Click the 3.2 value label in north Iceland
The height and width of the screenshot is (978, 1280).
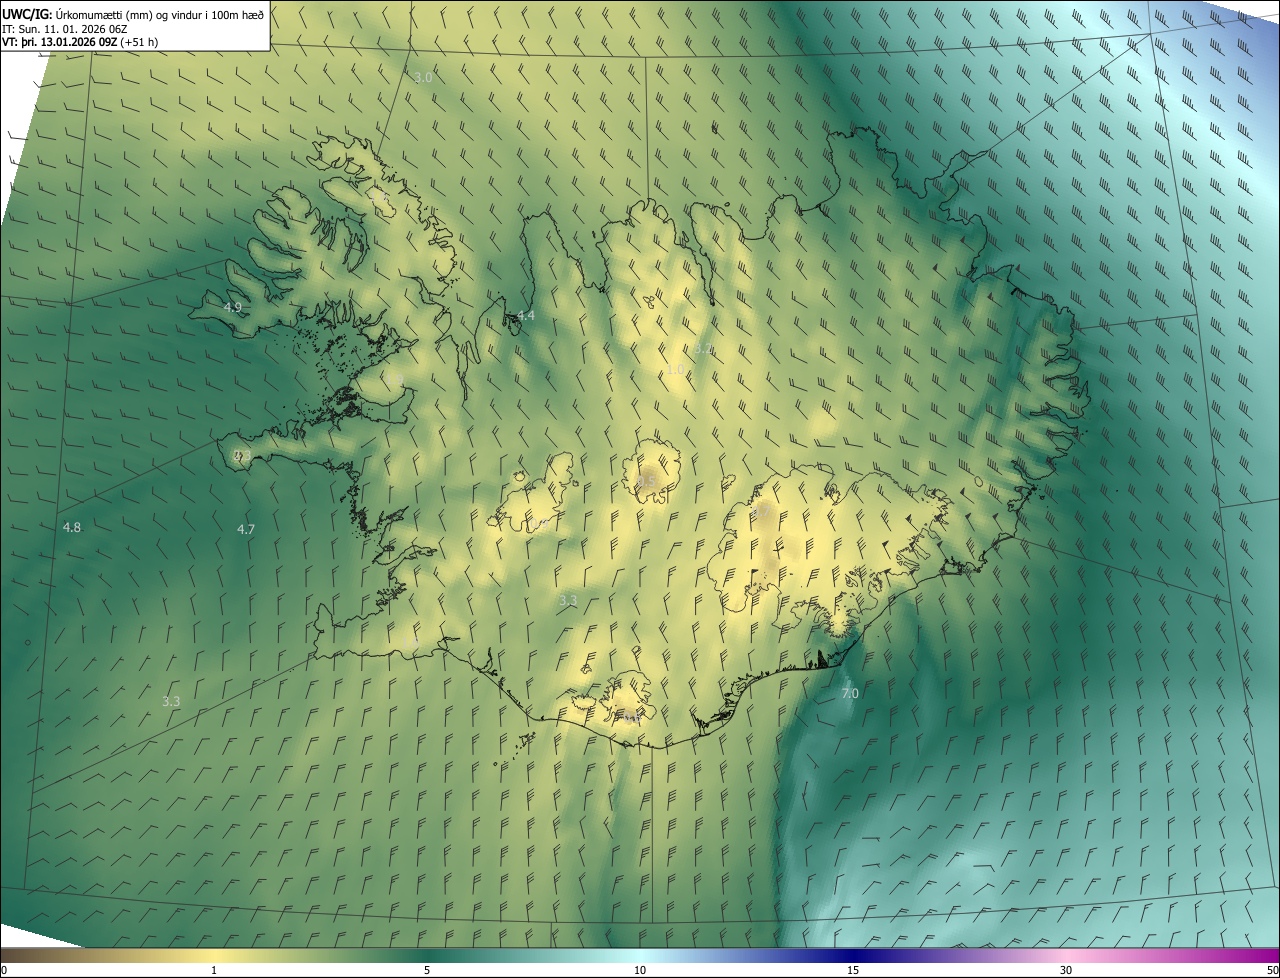pos(704,349)
